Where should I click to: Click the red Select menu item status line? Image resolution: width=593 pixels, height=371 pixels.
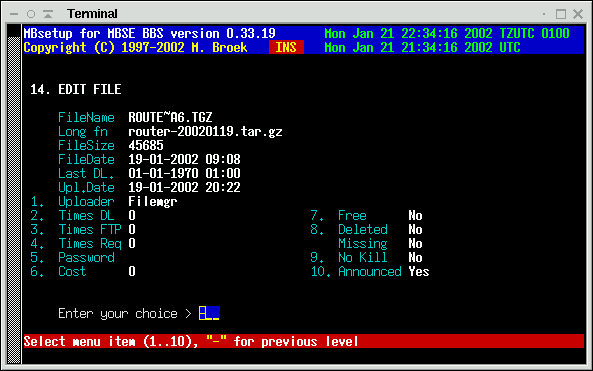pyautogui.click(x=304, y=341)
